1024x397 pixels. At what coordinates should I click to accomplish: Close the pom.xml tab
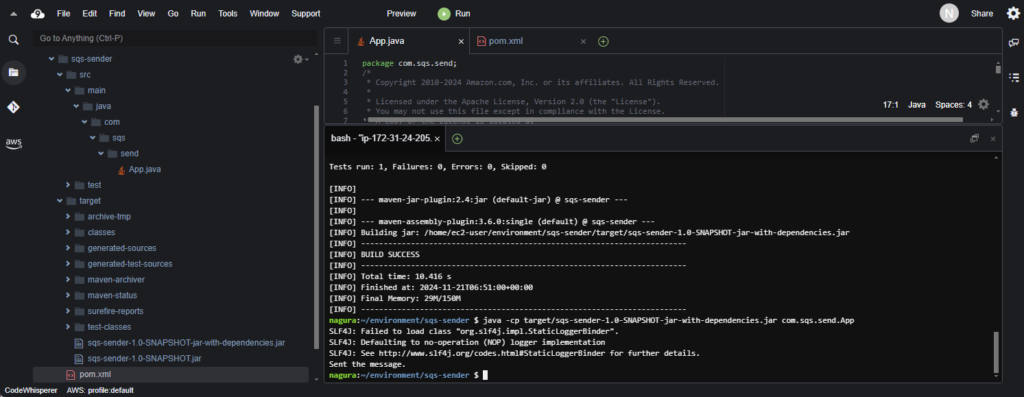pyautogui.click(x=583, y=41)
